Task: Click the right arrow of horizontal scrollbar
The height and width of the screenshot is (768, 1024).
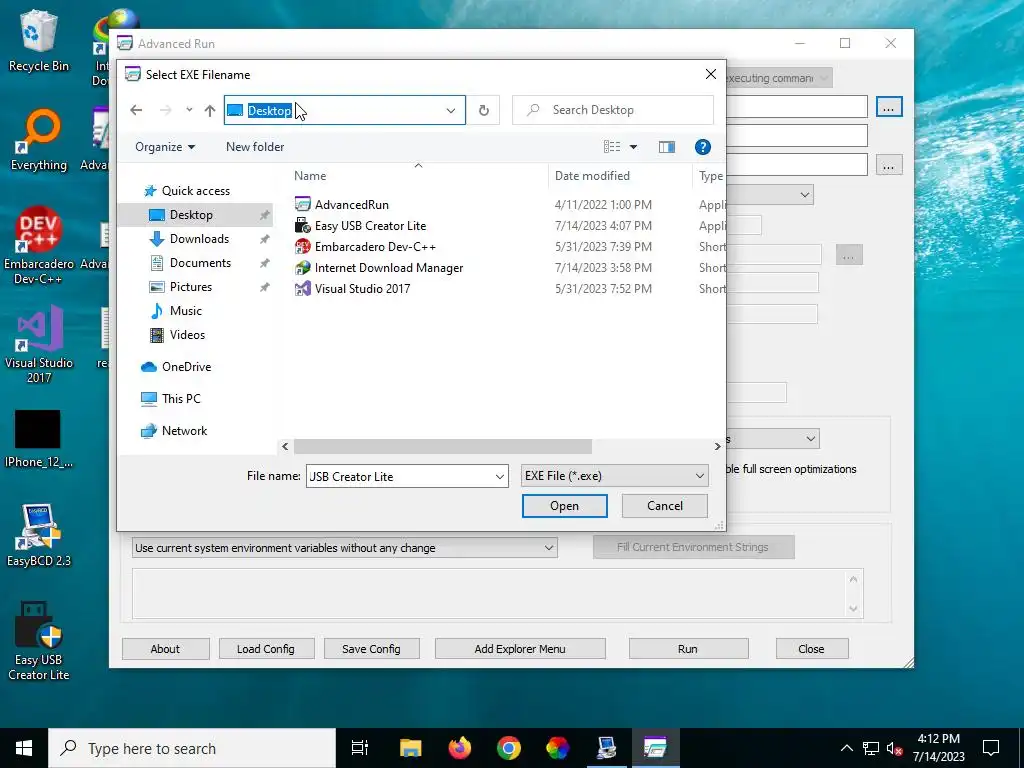Action: [x=717, y=447]
